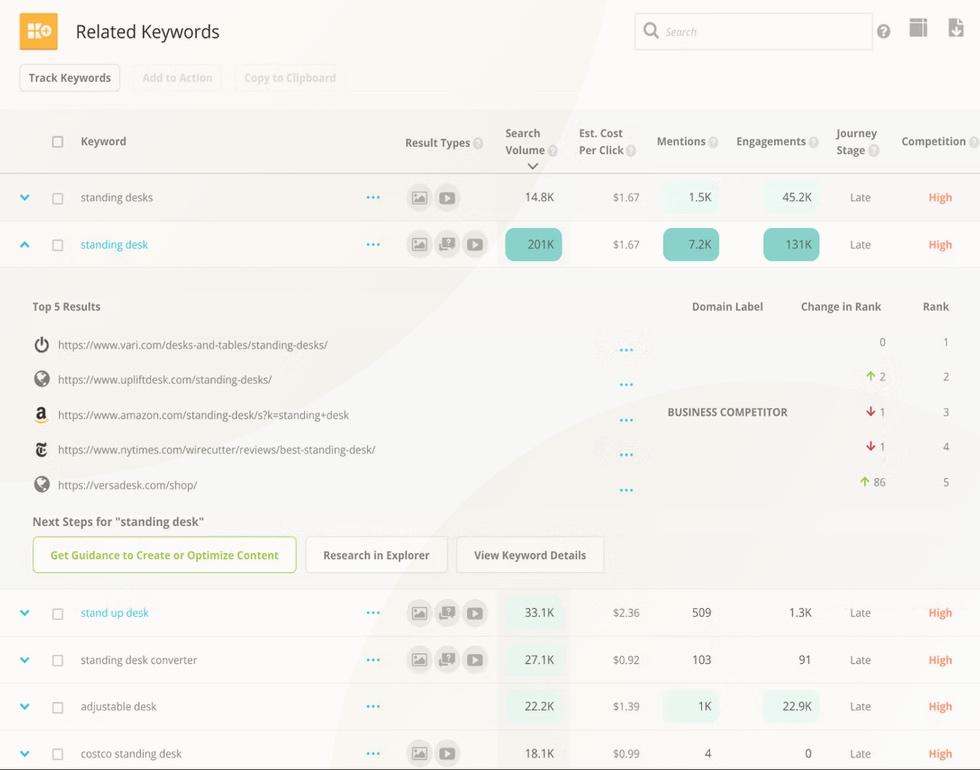Sort by Competition column header
The height and width of the screenshot is (770, 980).
tap(933, 141)
